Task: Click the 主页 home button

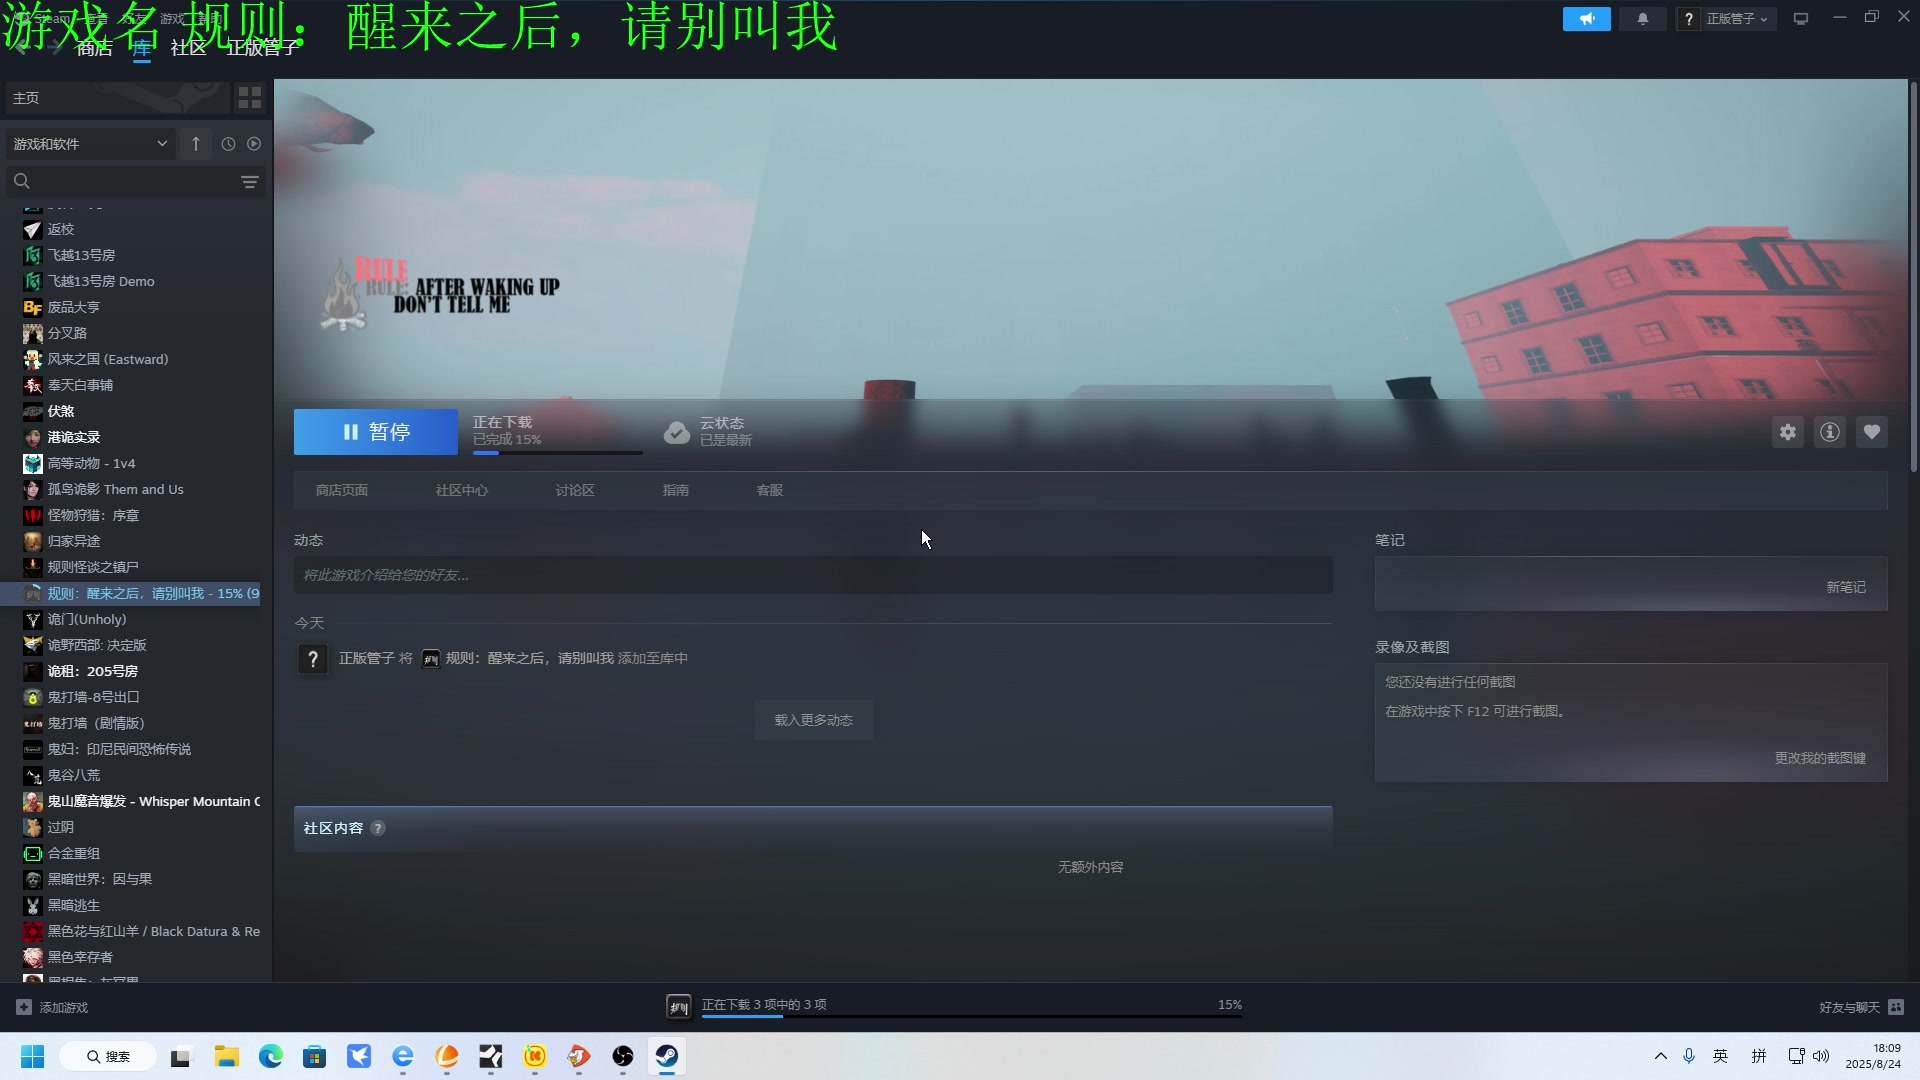Action: 117,98
